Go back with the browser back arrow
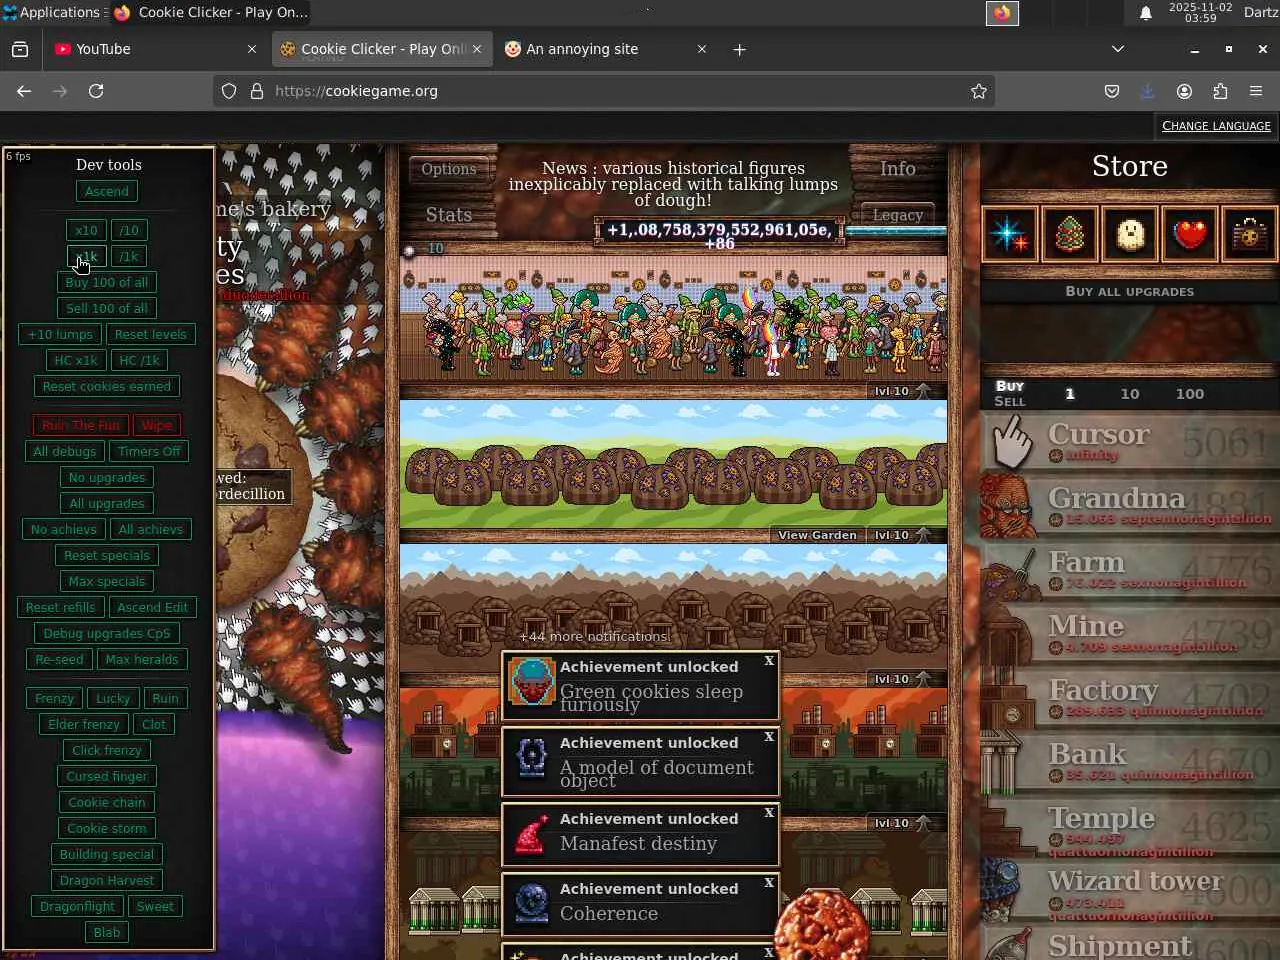Screen dimensions: 1280x960 click(24, 91)
